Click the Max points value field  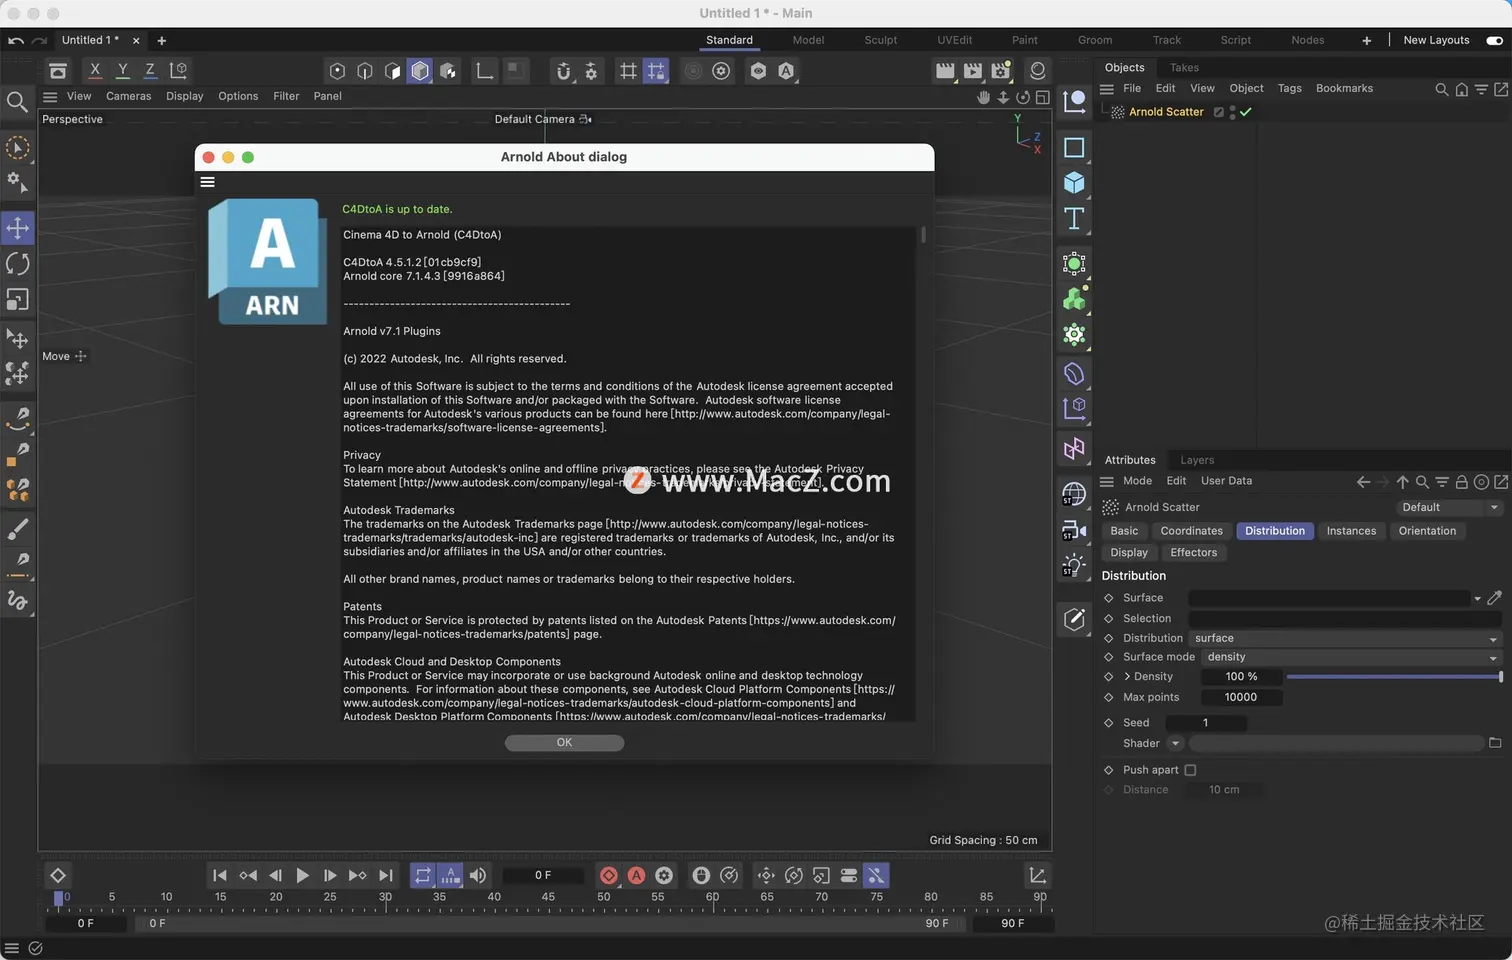1241,697
